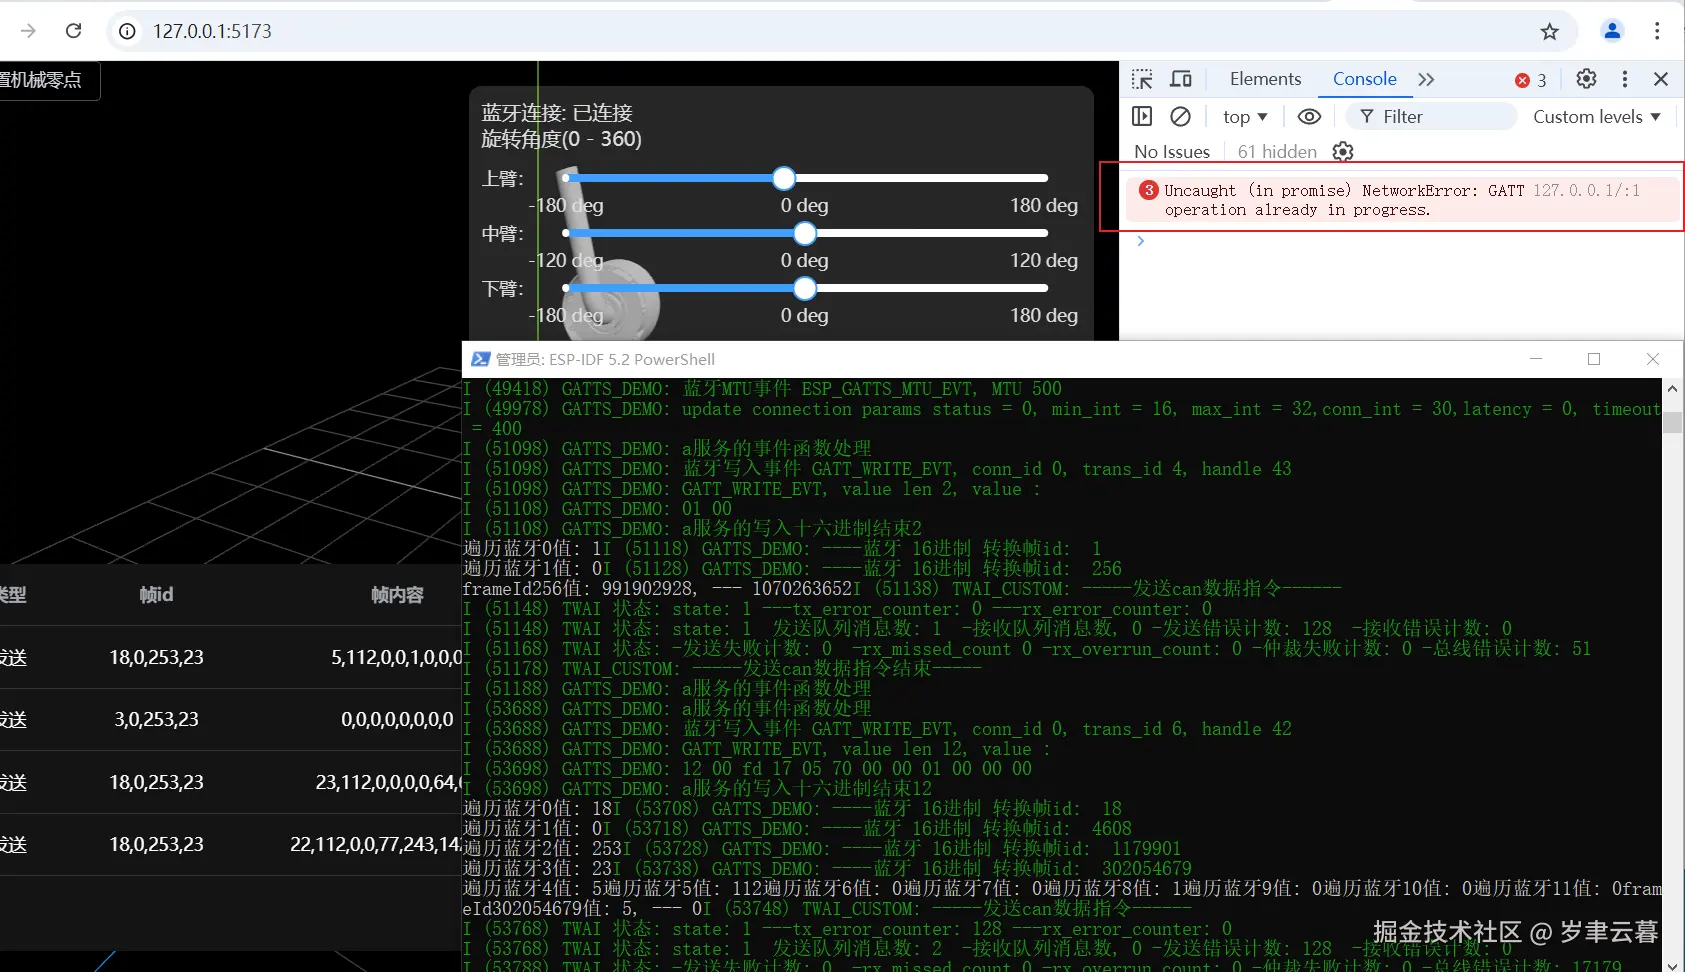Click the 帧id column header
Screen dimensions: 1685x972
[156, 595]
